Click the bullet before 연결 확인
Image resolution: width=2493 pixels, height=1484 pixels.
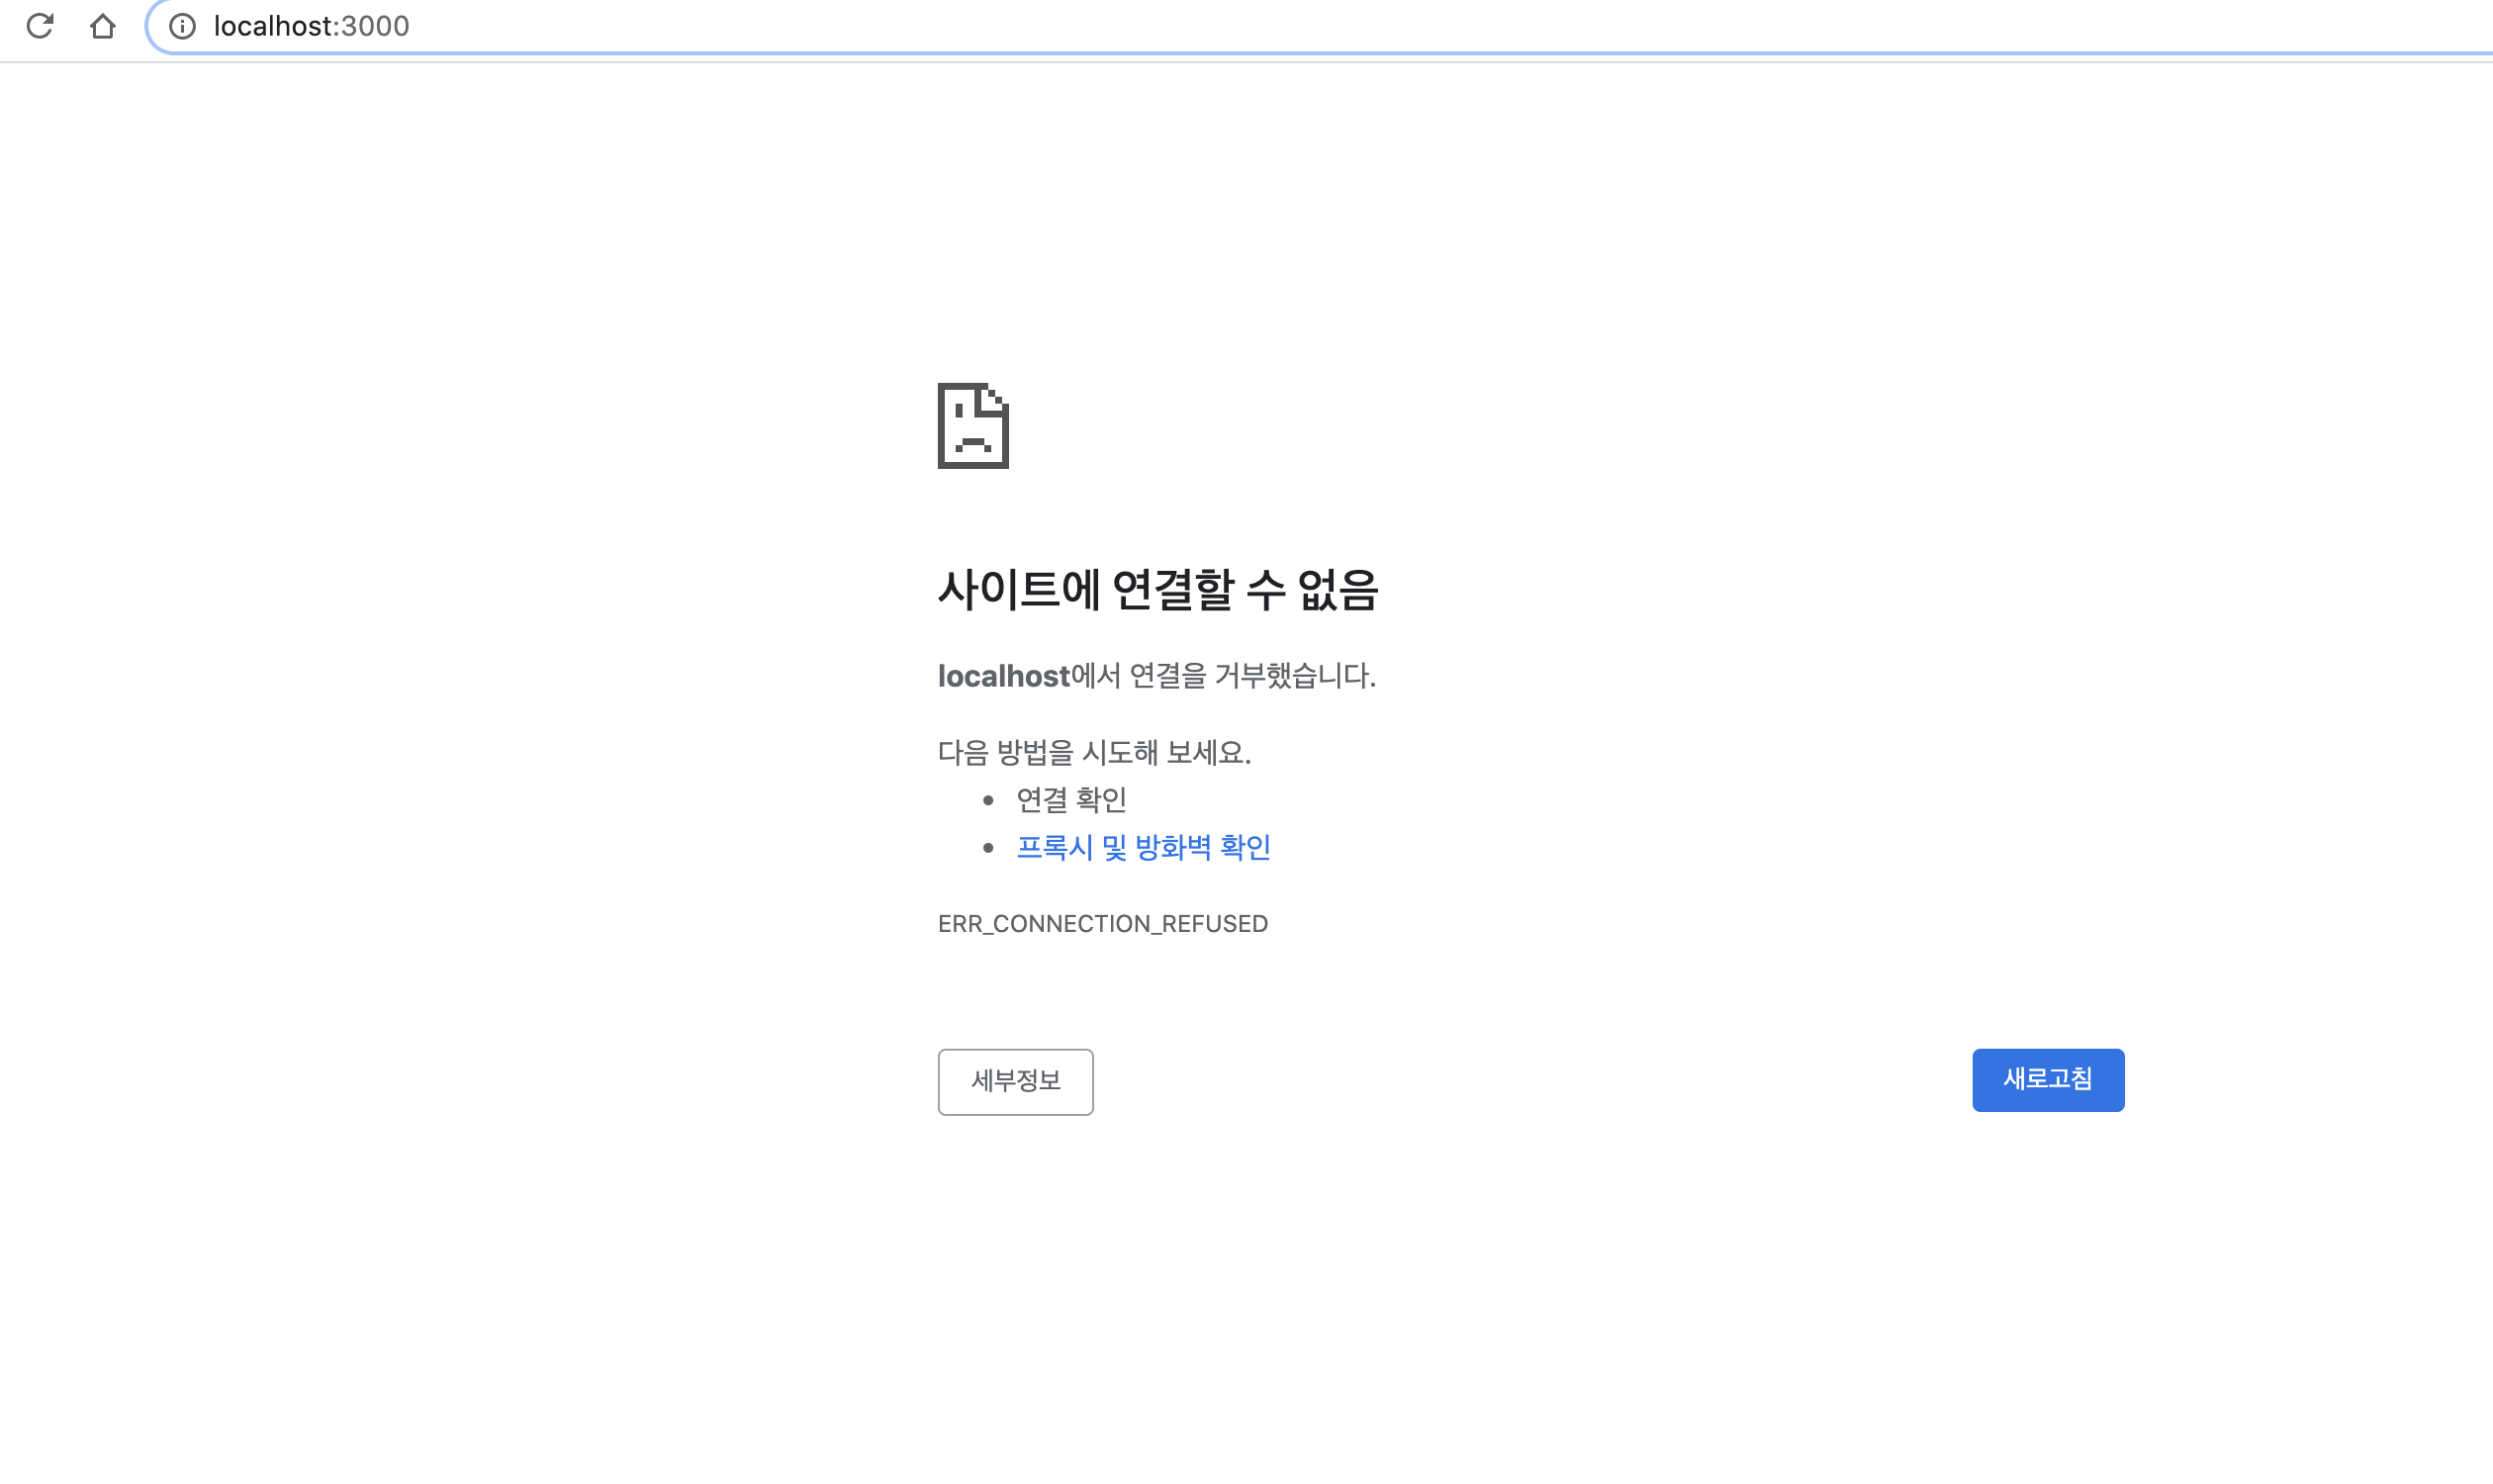988,799
